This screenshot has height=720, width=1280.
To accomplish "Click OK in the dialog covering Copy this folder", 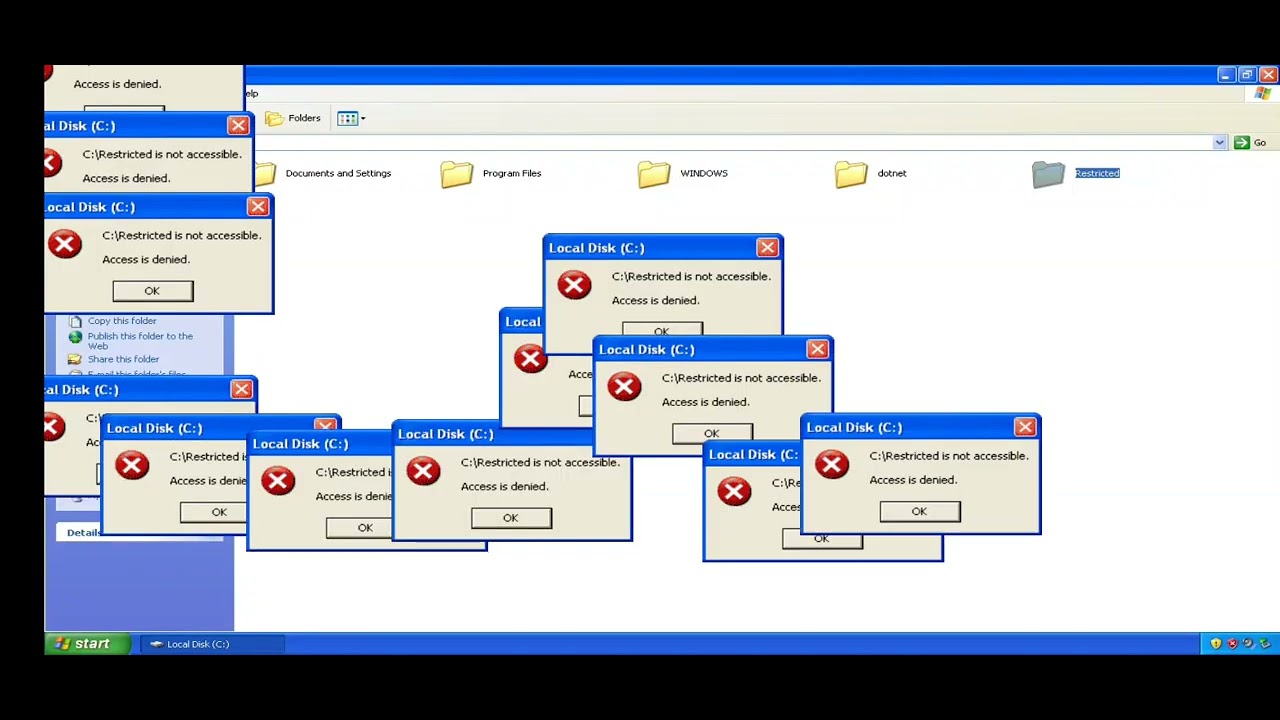I will (x=152, y=291).
